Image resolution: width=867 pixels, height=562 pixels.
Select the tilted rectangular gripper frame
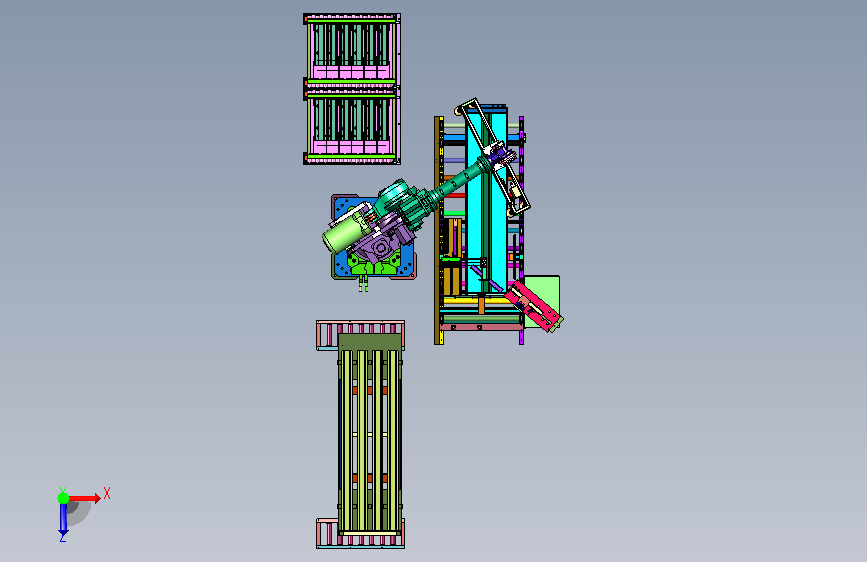492,157
